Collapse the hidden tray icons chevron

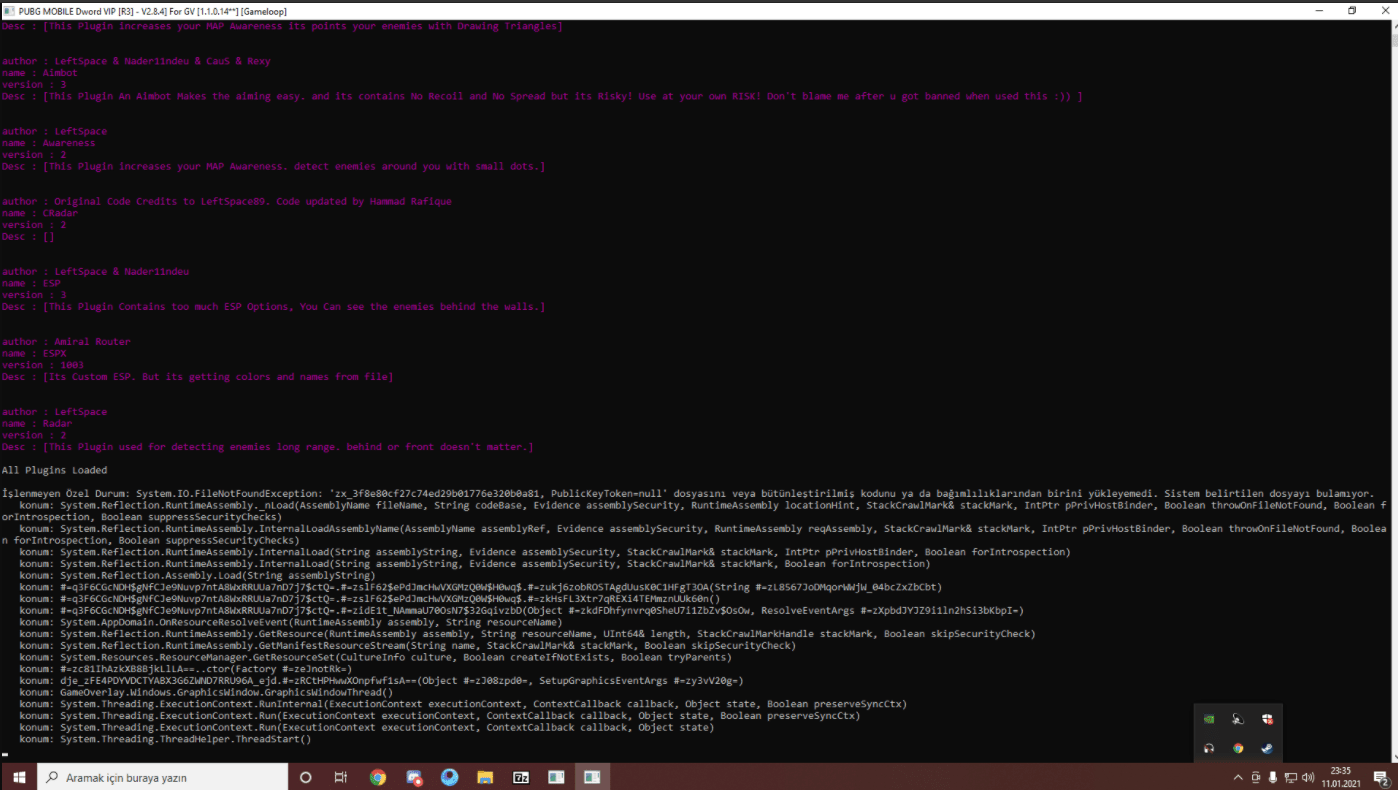[x=1238, y=777]
